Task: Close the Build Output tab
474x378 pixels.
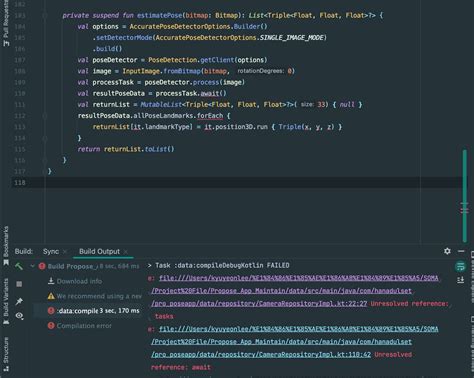Action: coord(125,251)
